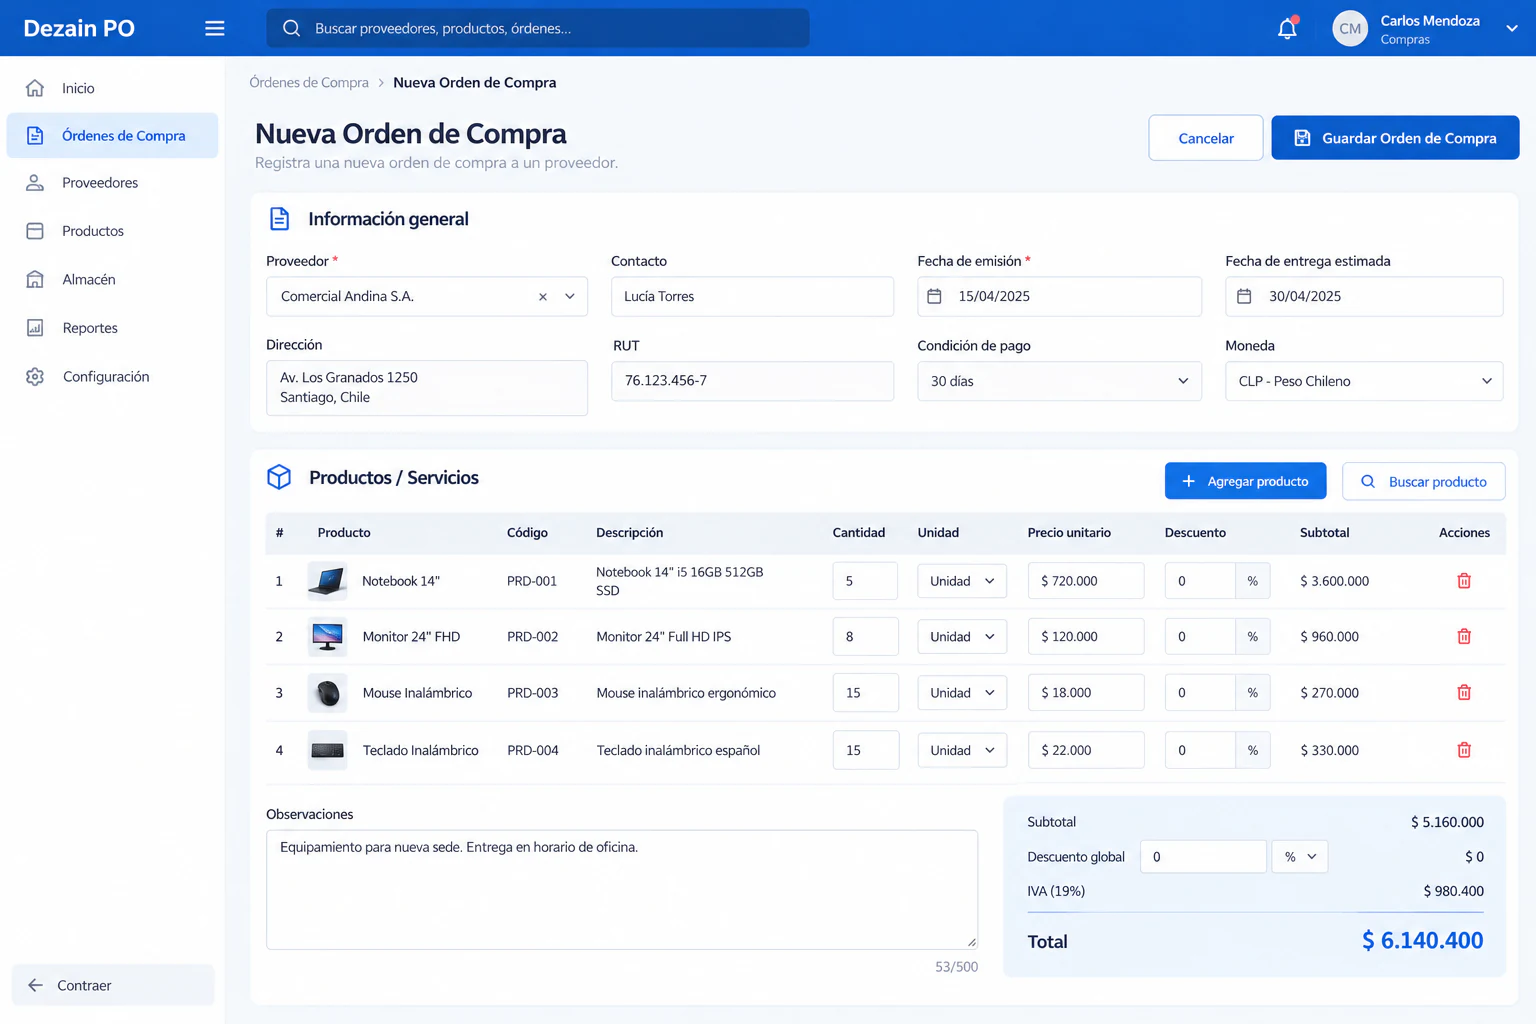Image resolution: width=1536 pixels, height=1024 pixels.
Task: Click the Cantidad field for Monitor 24" FHD
Action: (865, 637)
